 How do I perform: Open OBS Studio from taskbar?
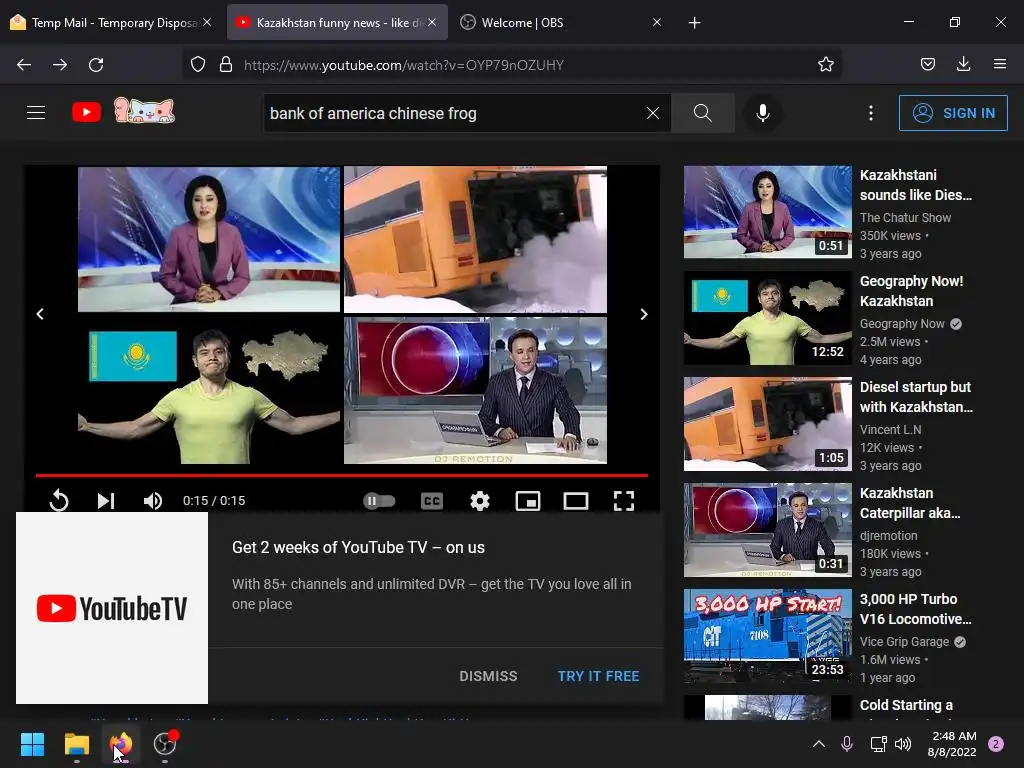pyautogui.click(x=165, y=744)
